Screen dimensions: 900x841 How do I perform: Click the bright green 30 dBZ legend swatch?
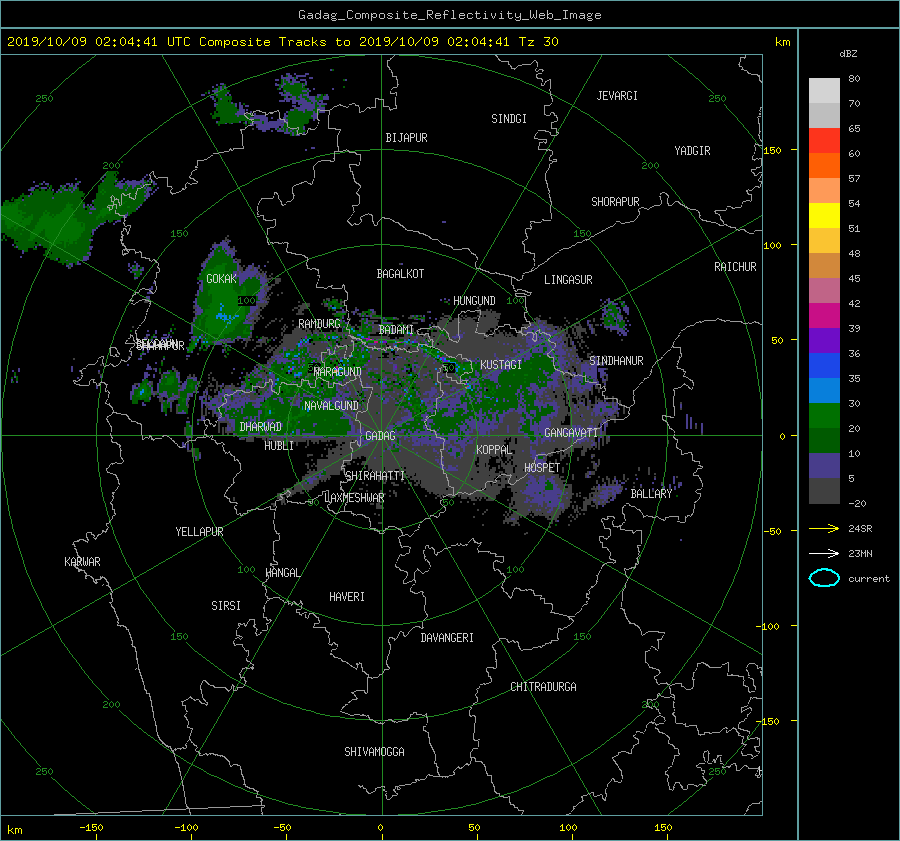[824, 415]
